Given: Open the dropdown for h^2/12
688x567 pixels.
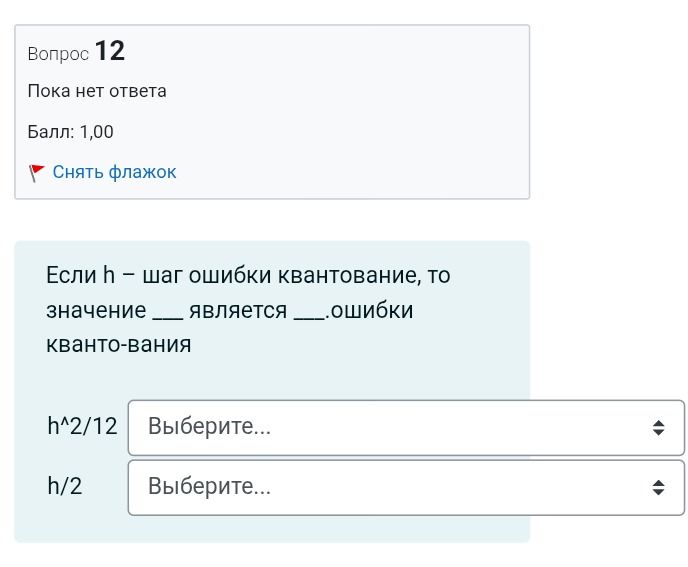Looking at the screenshot, I should coord(406,427).
